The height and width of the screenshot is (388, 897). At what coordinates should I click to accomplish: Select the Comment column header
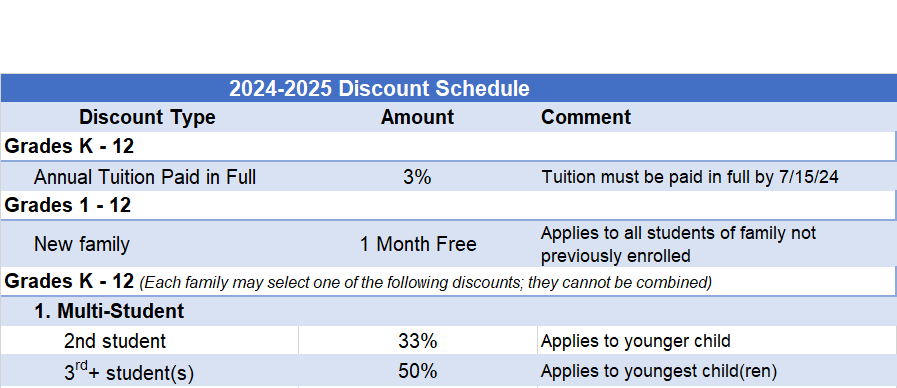585,117
